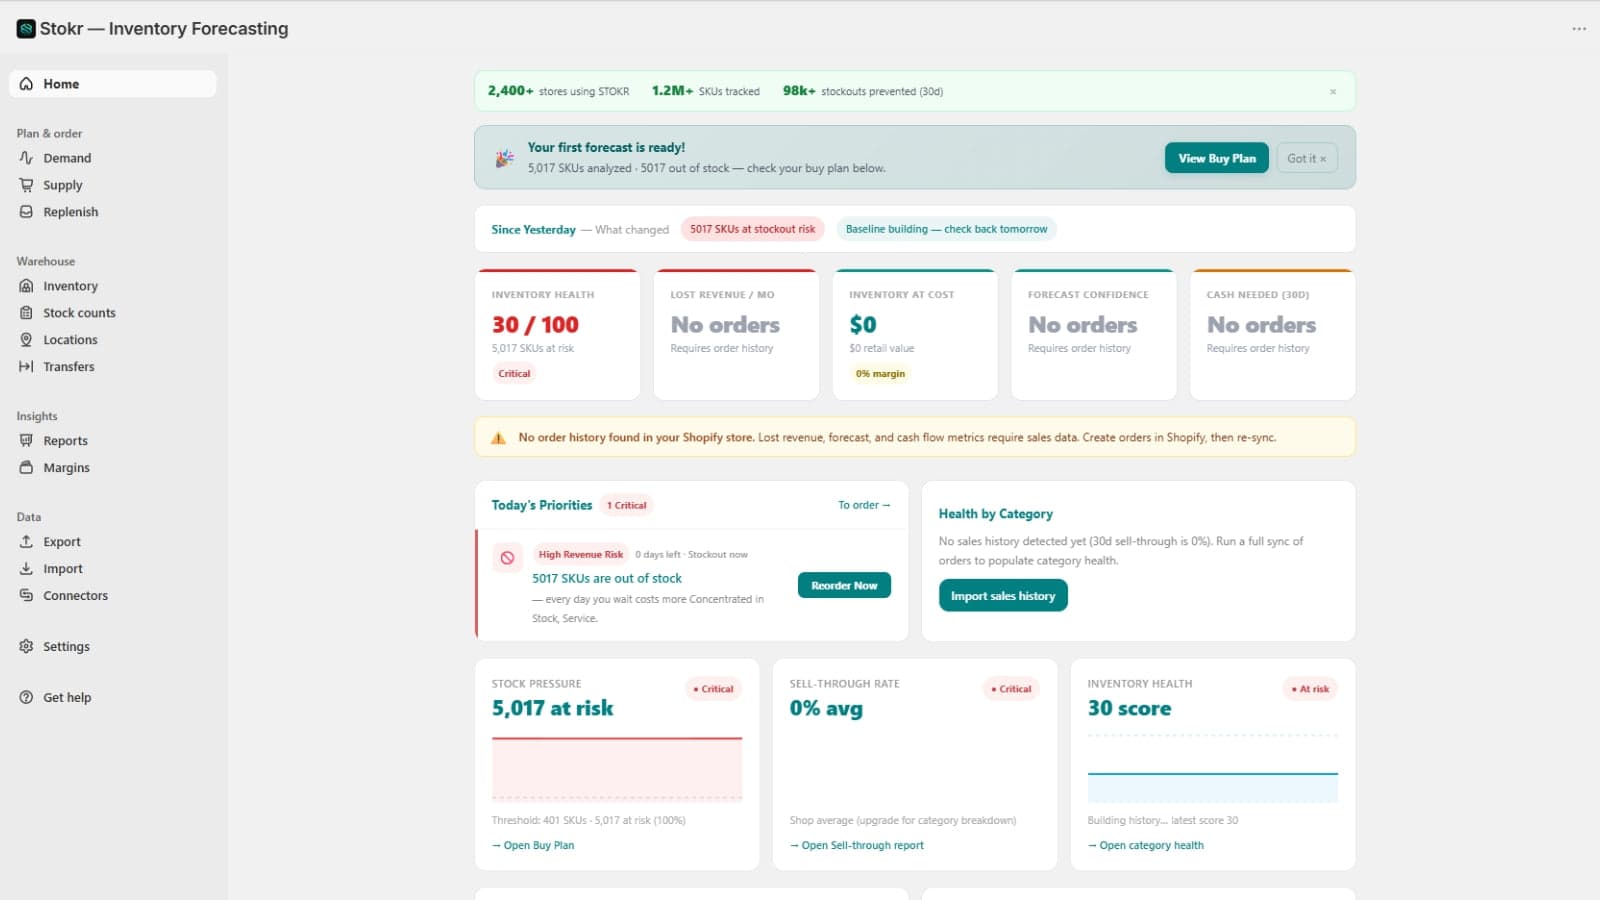Click the Inventory Health score chart
1600x900 pixels.
[1212, 769]
